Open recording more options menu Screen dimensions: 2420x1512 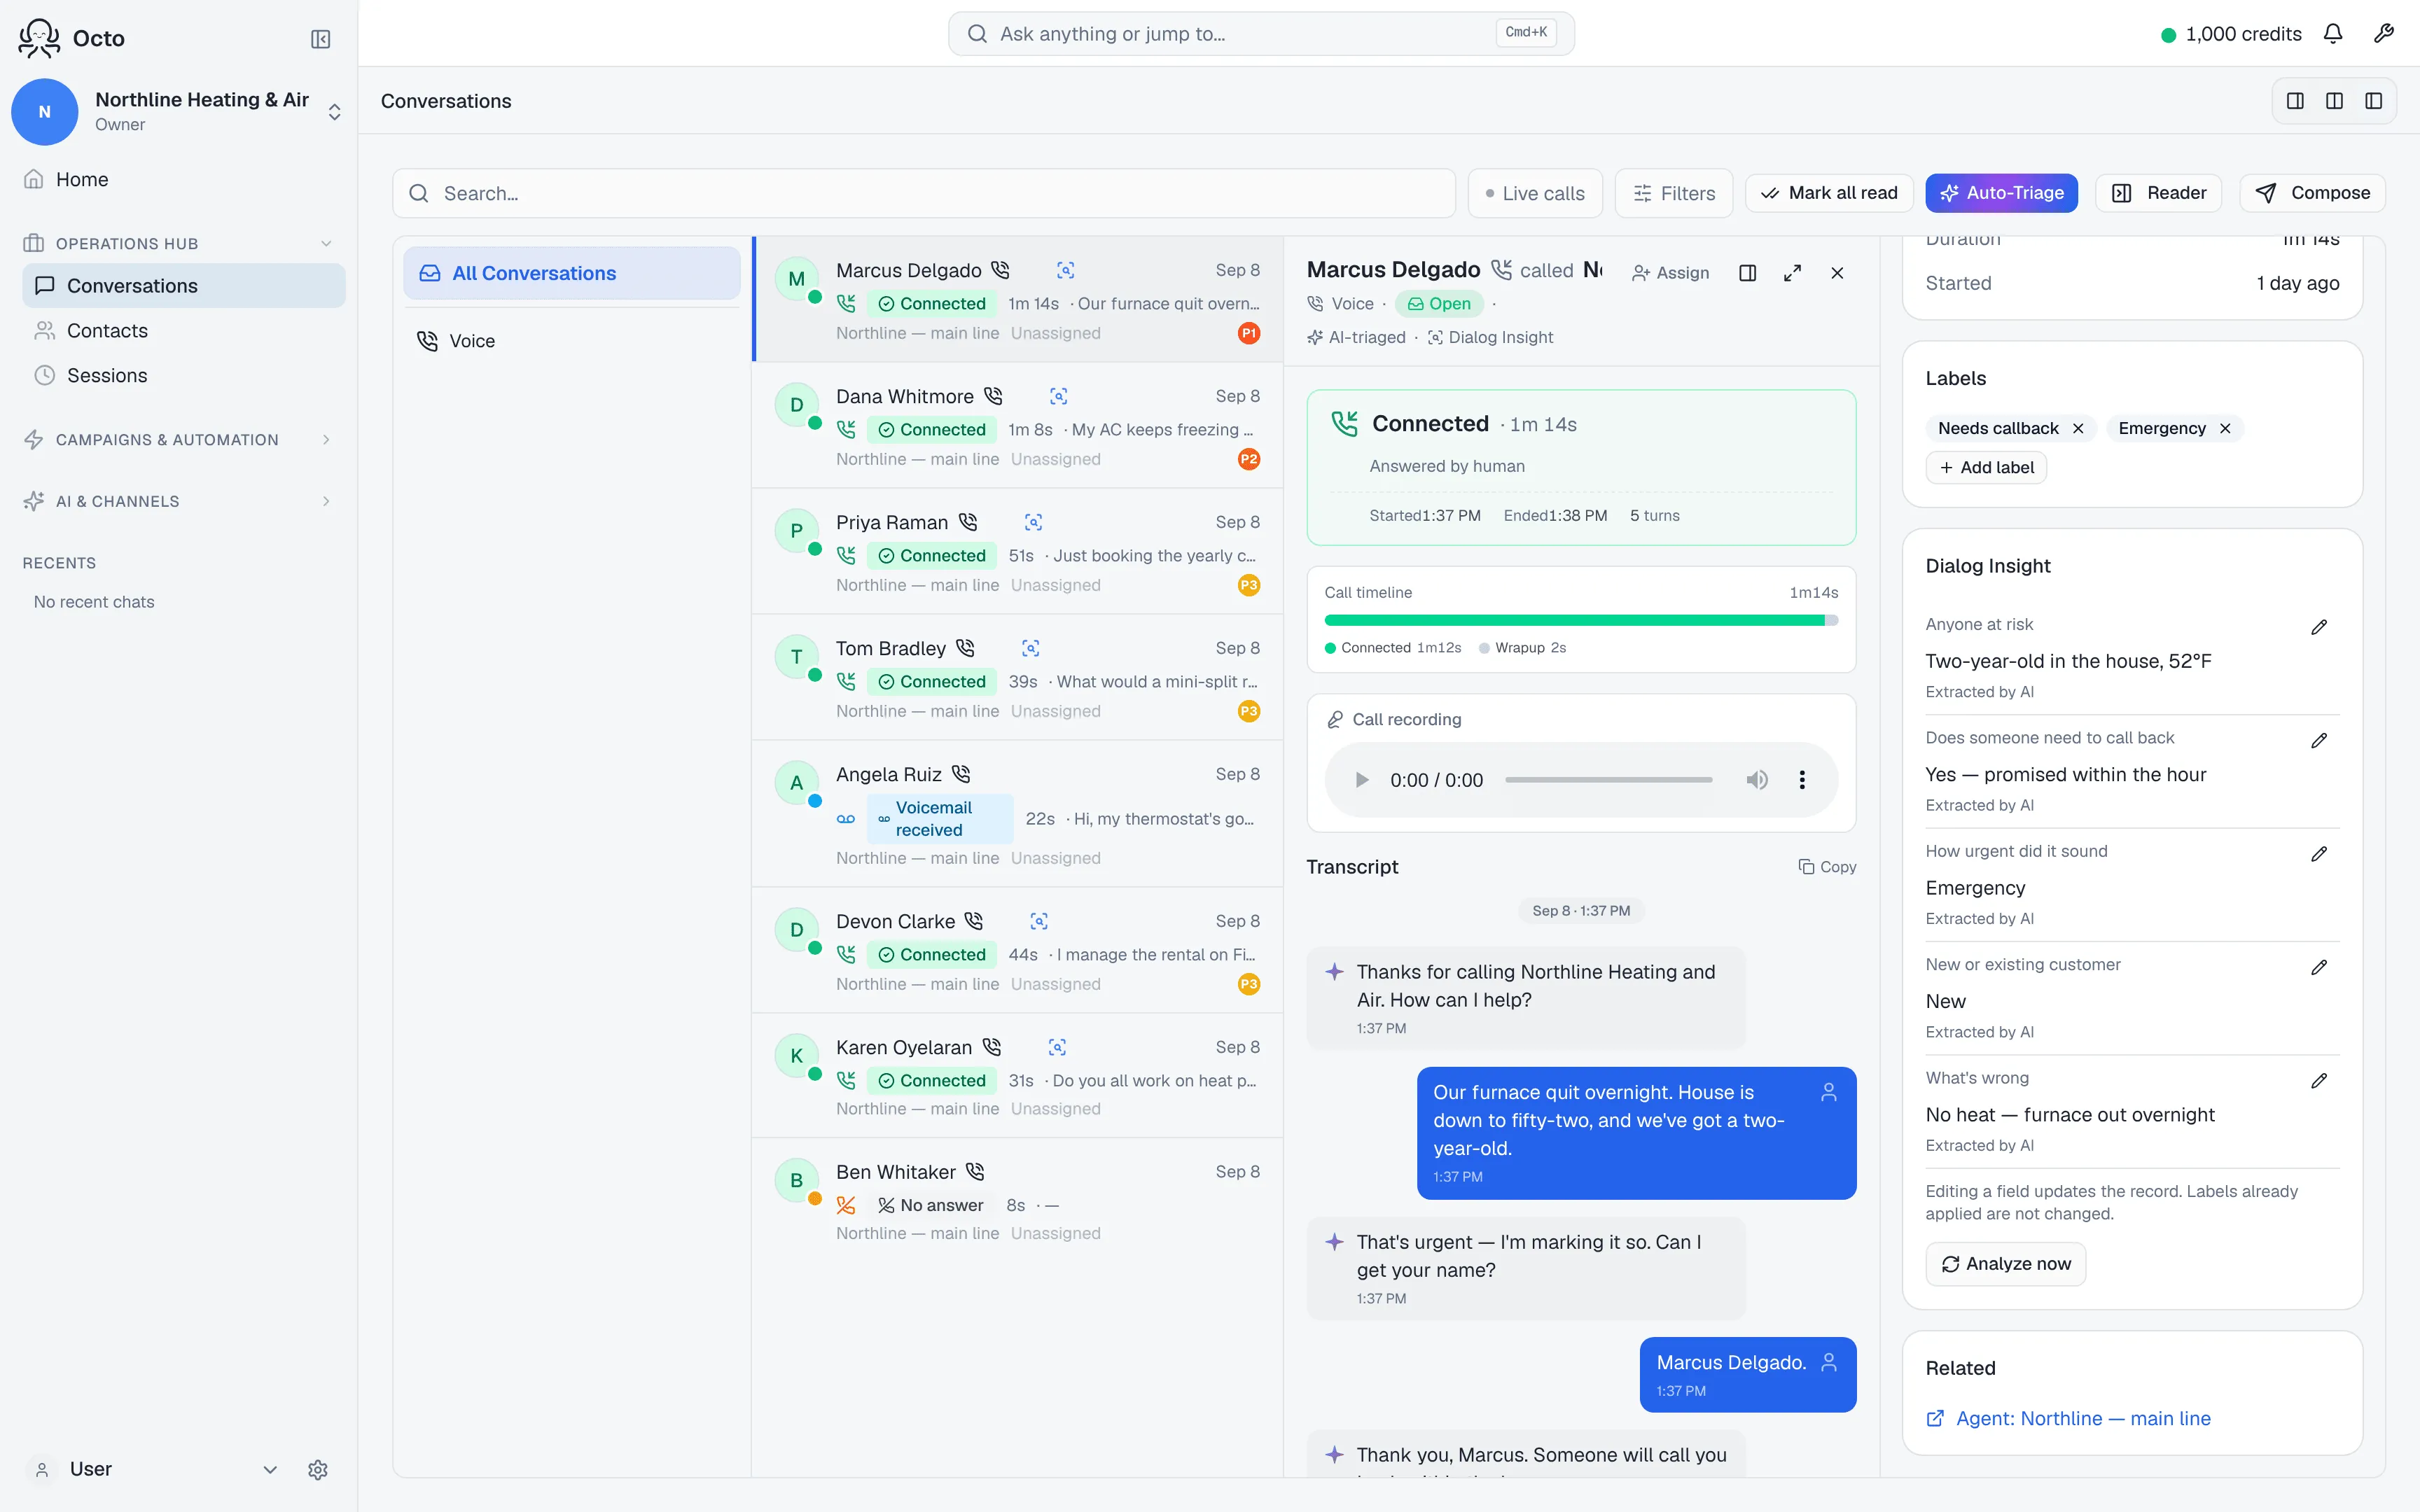tap(1802, 780)
